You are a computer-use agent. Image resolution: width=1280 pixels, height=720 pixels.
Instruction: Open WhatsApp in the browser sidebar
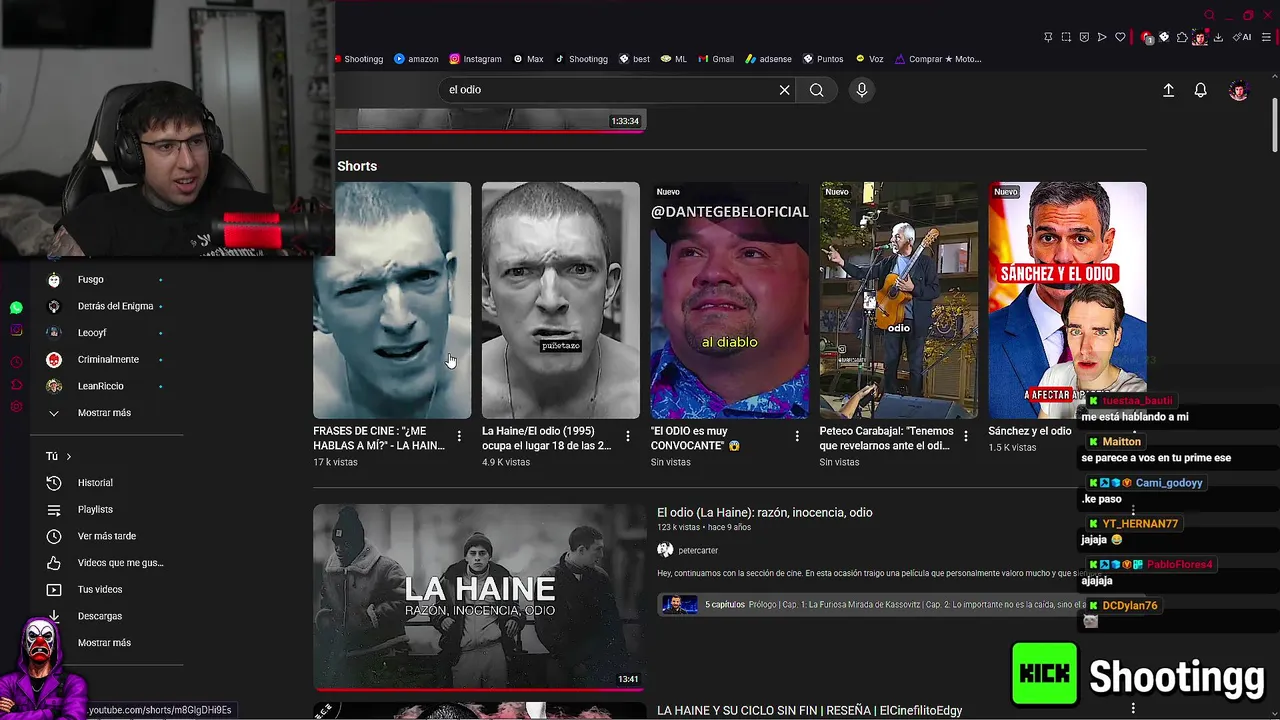[16, 308]
